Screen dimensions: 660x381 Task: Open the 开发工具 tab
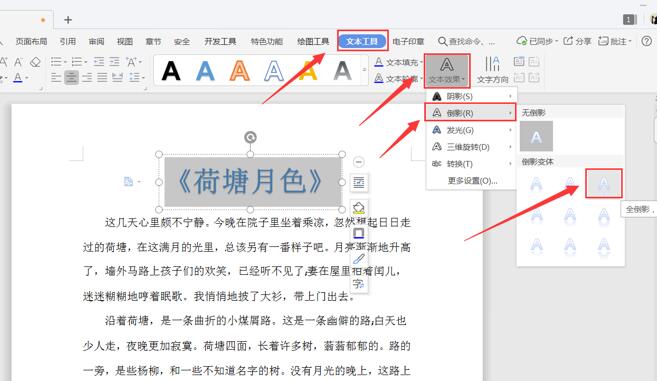point(220,42)
